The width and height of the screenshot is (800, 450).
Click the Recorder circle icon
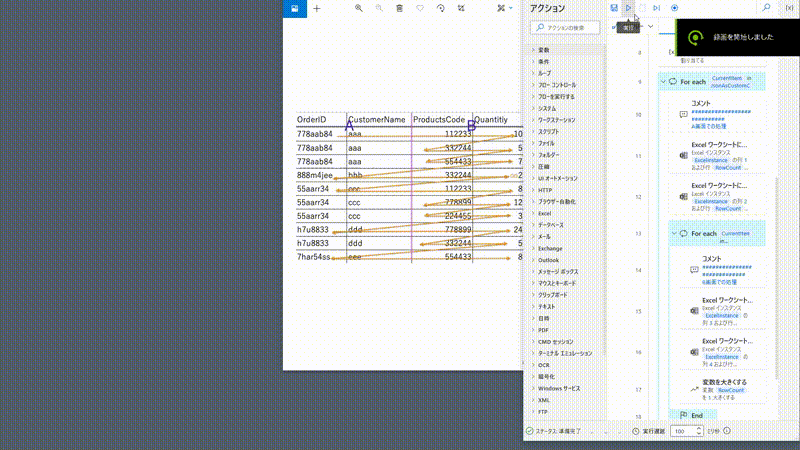coord(675,8)
